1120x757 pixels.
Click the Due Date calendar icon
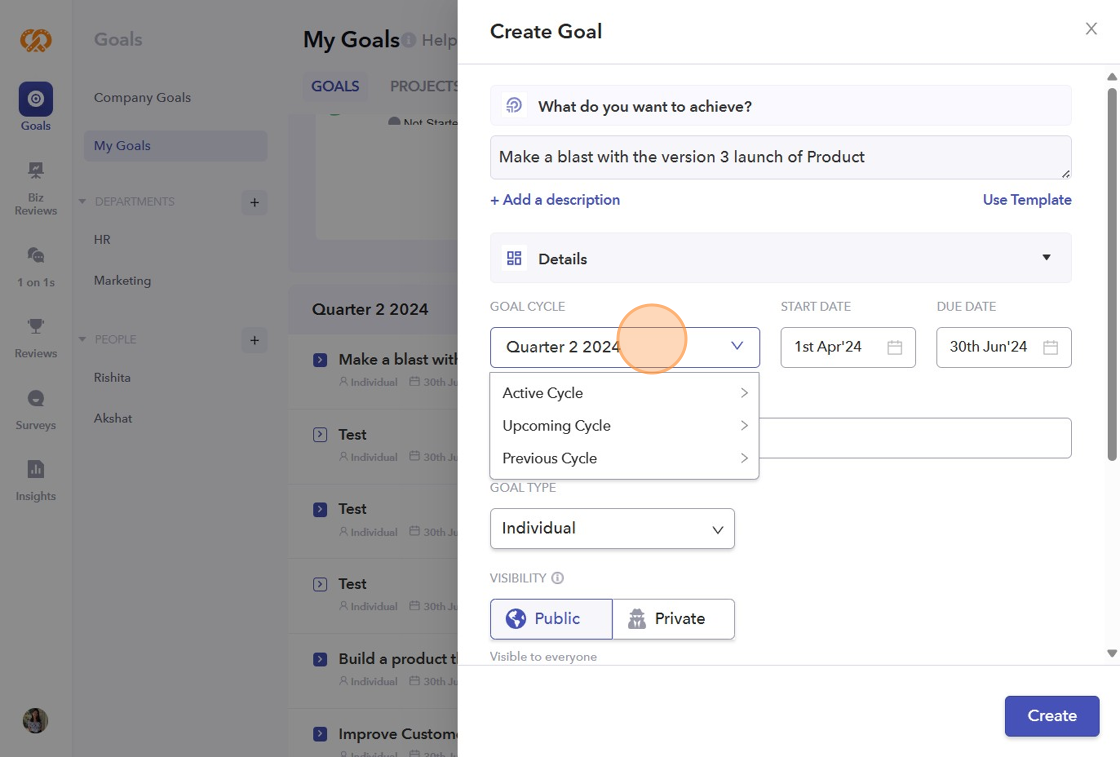point(1051,347)
